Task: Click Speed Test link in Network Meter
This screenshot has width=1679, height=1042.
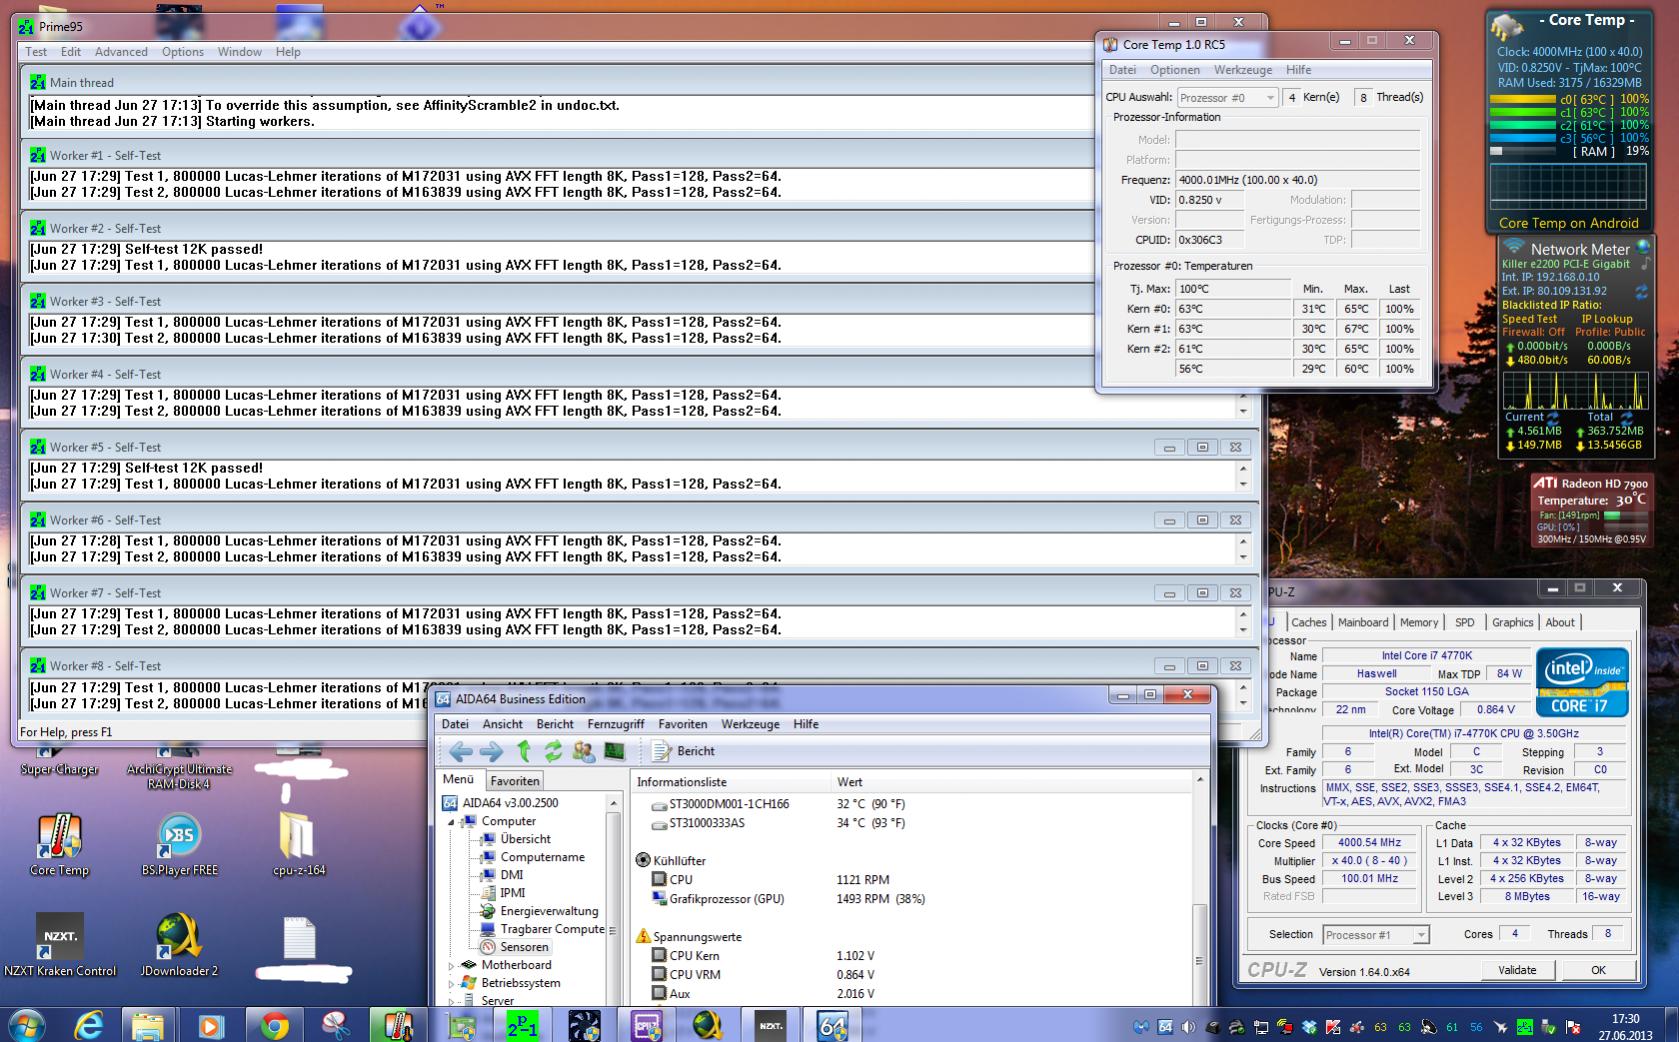Action: (1529, 319)
